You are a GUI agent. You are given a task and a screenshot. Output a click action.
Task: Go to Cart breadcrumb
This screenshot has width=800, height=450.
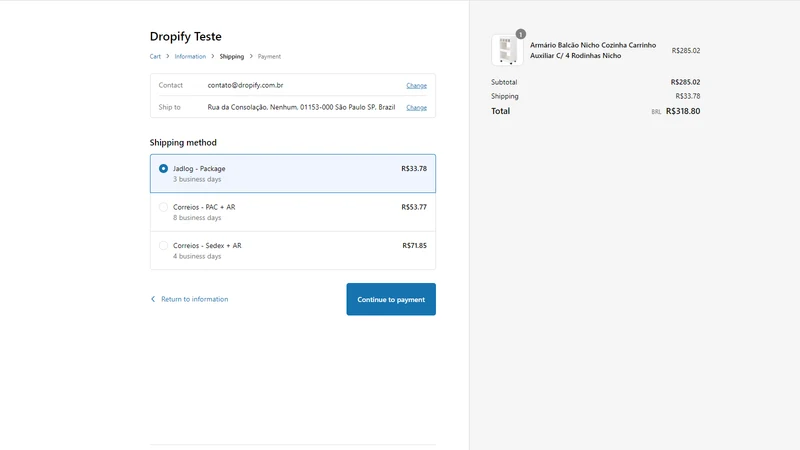(155, 57)
